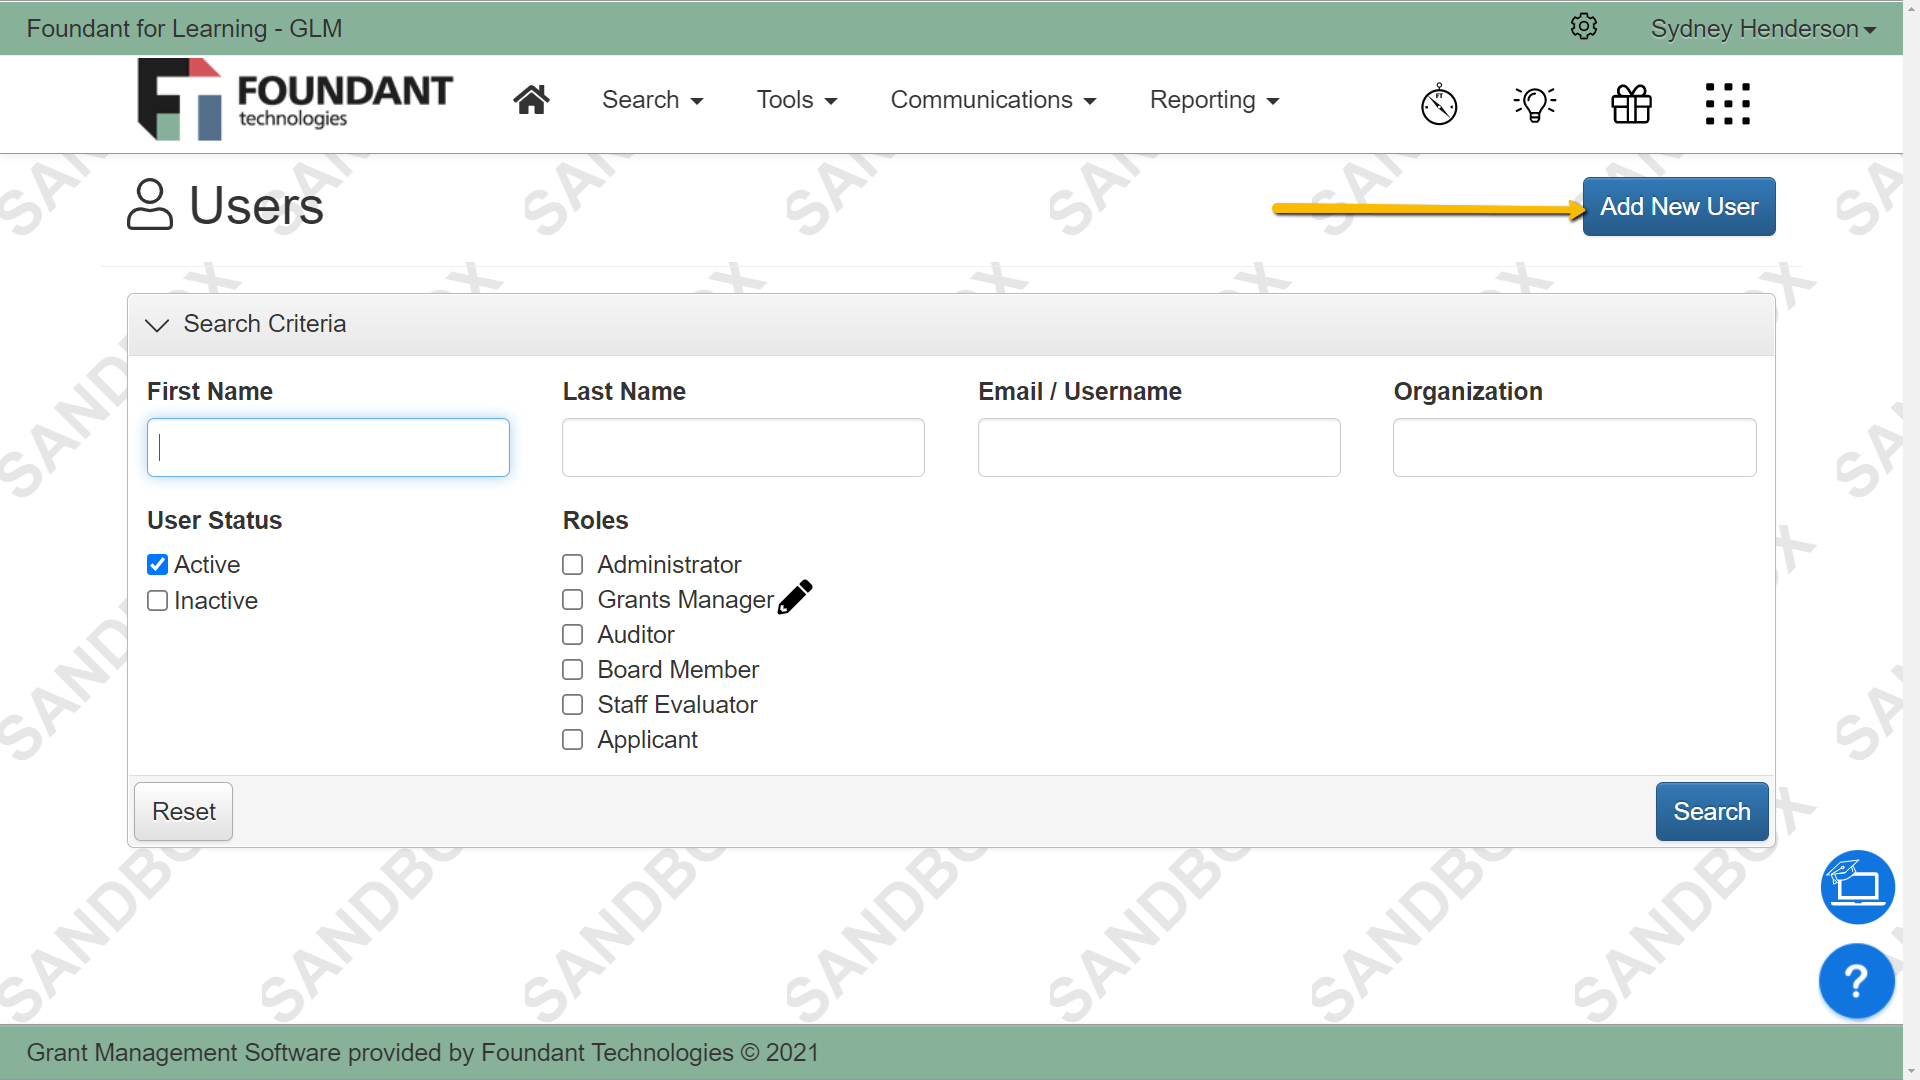
Task: Select the Board Member role checkbox
Action: point(572,669)
